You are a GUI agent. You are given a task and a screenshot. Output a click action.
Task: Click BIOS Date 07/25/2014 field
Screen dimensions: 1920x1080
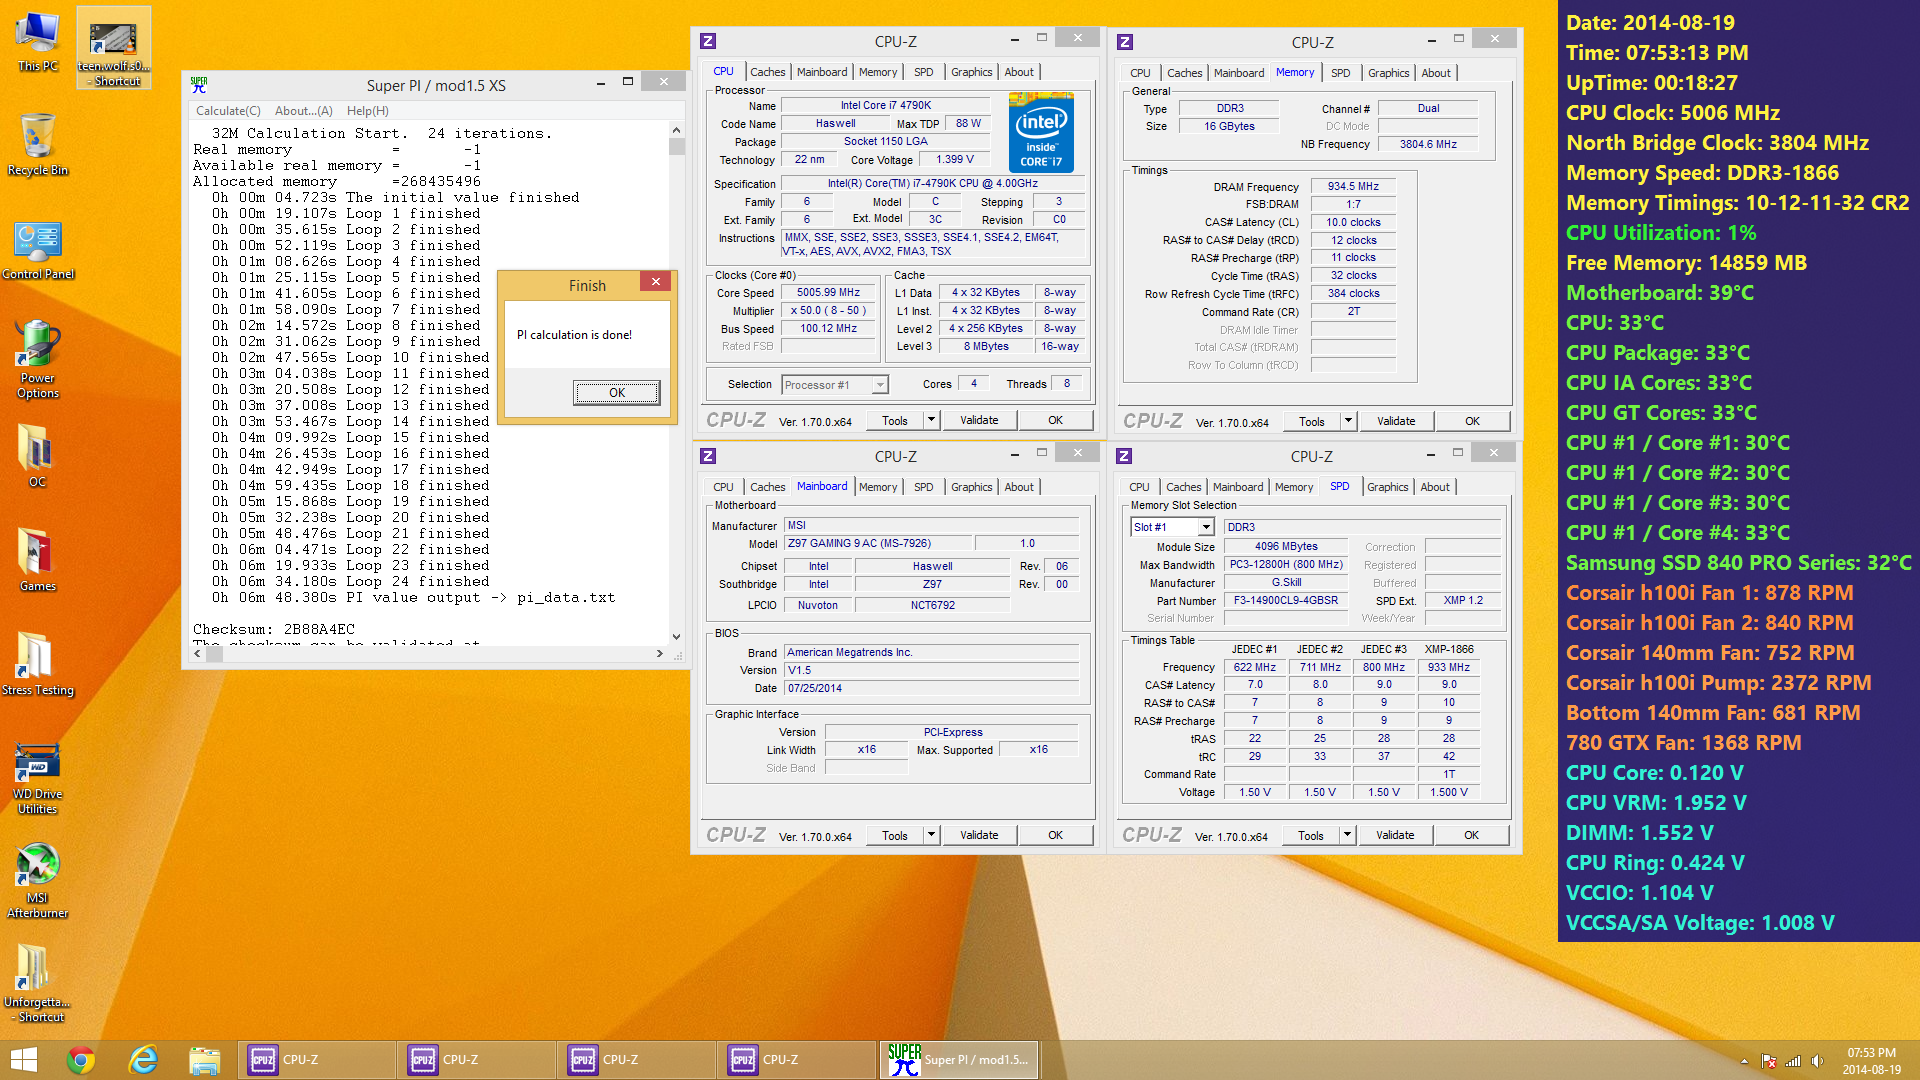(931, 688)
